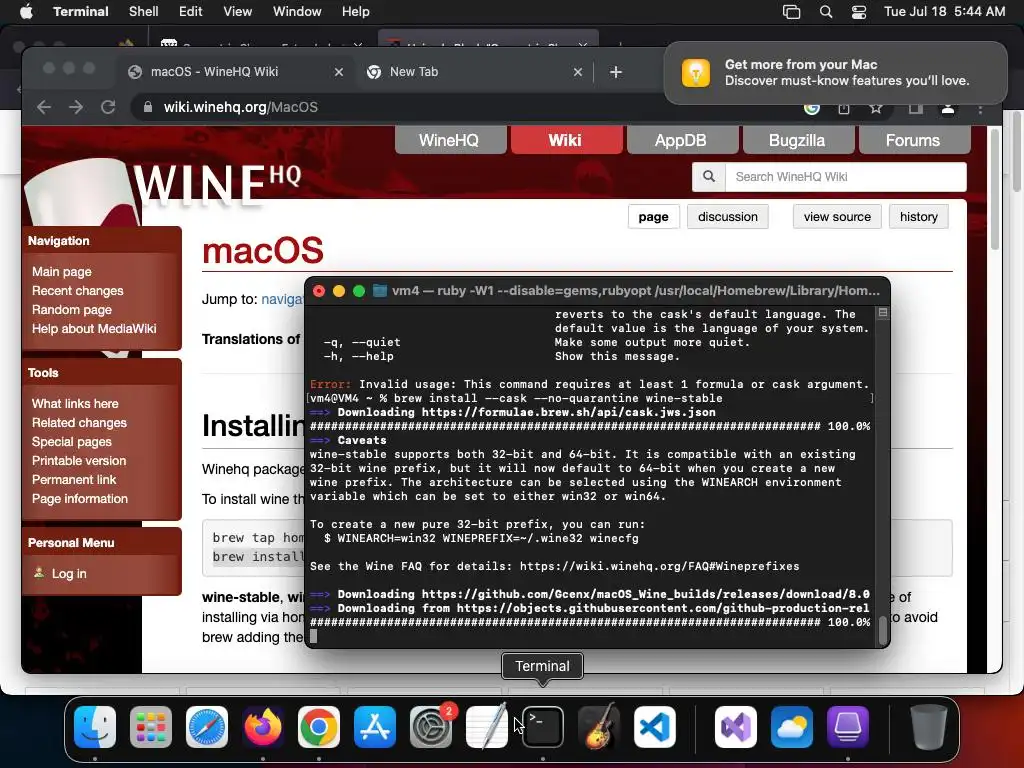Focus the Search WineHQ Wiki field
Viewport: 1024px width, 768px height.
pyautogui.click(x=846, y=176)
